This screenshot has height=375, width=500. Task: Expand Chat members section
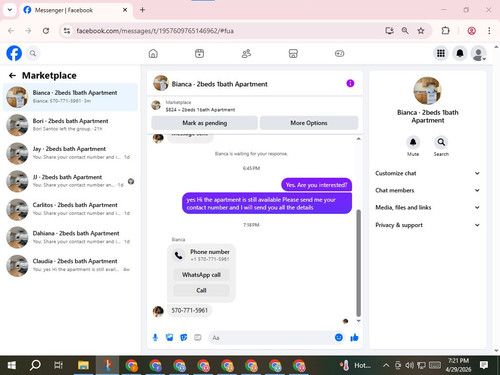428,190
